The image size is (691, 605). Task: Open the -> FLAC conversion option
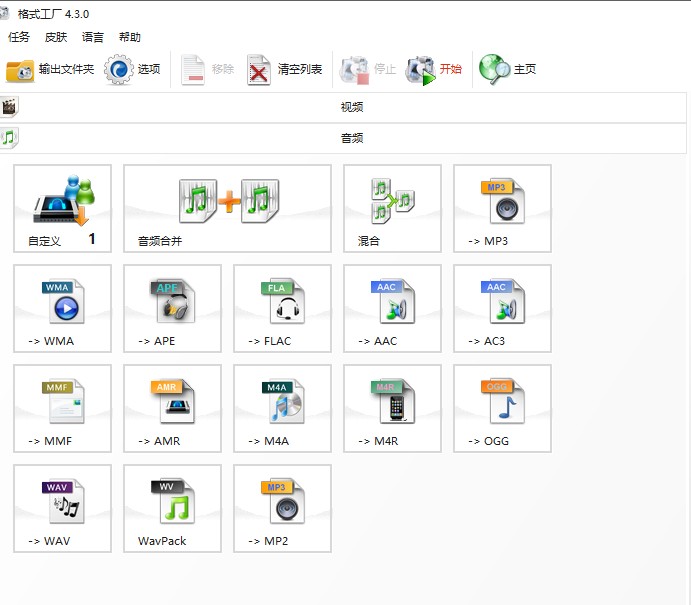click(x=282, y=308)
